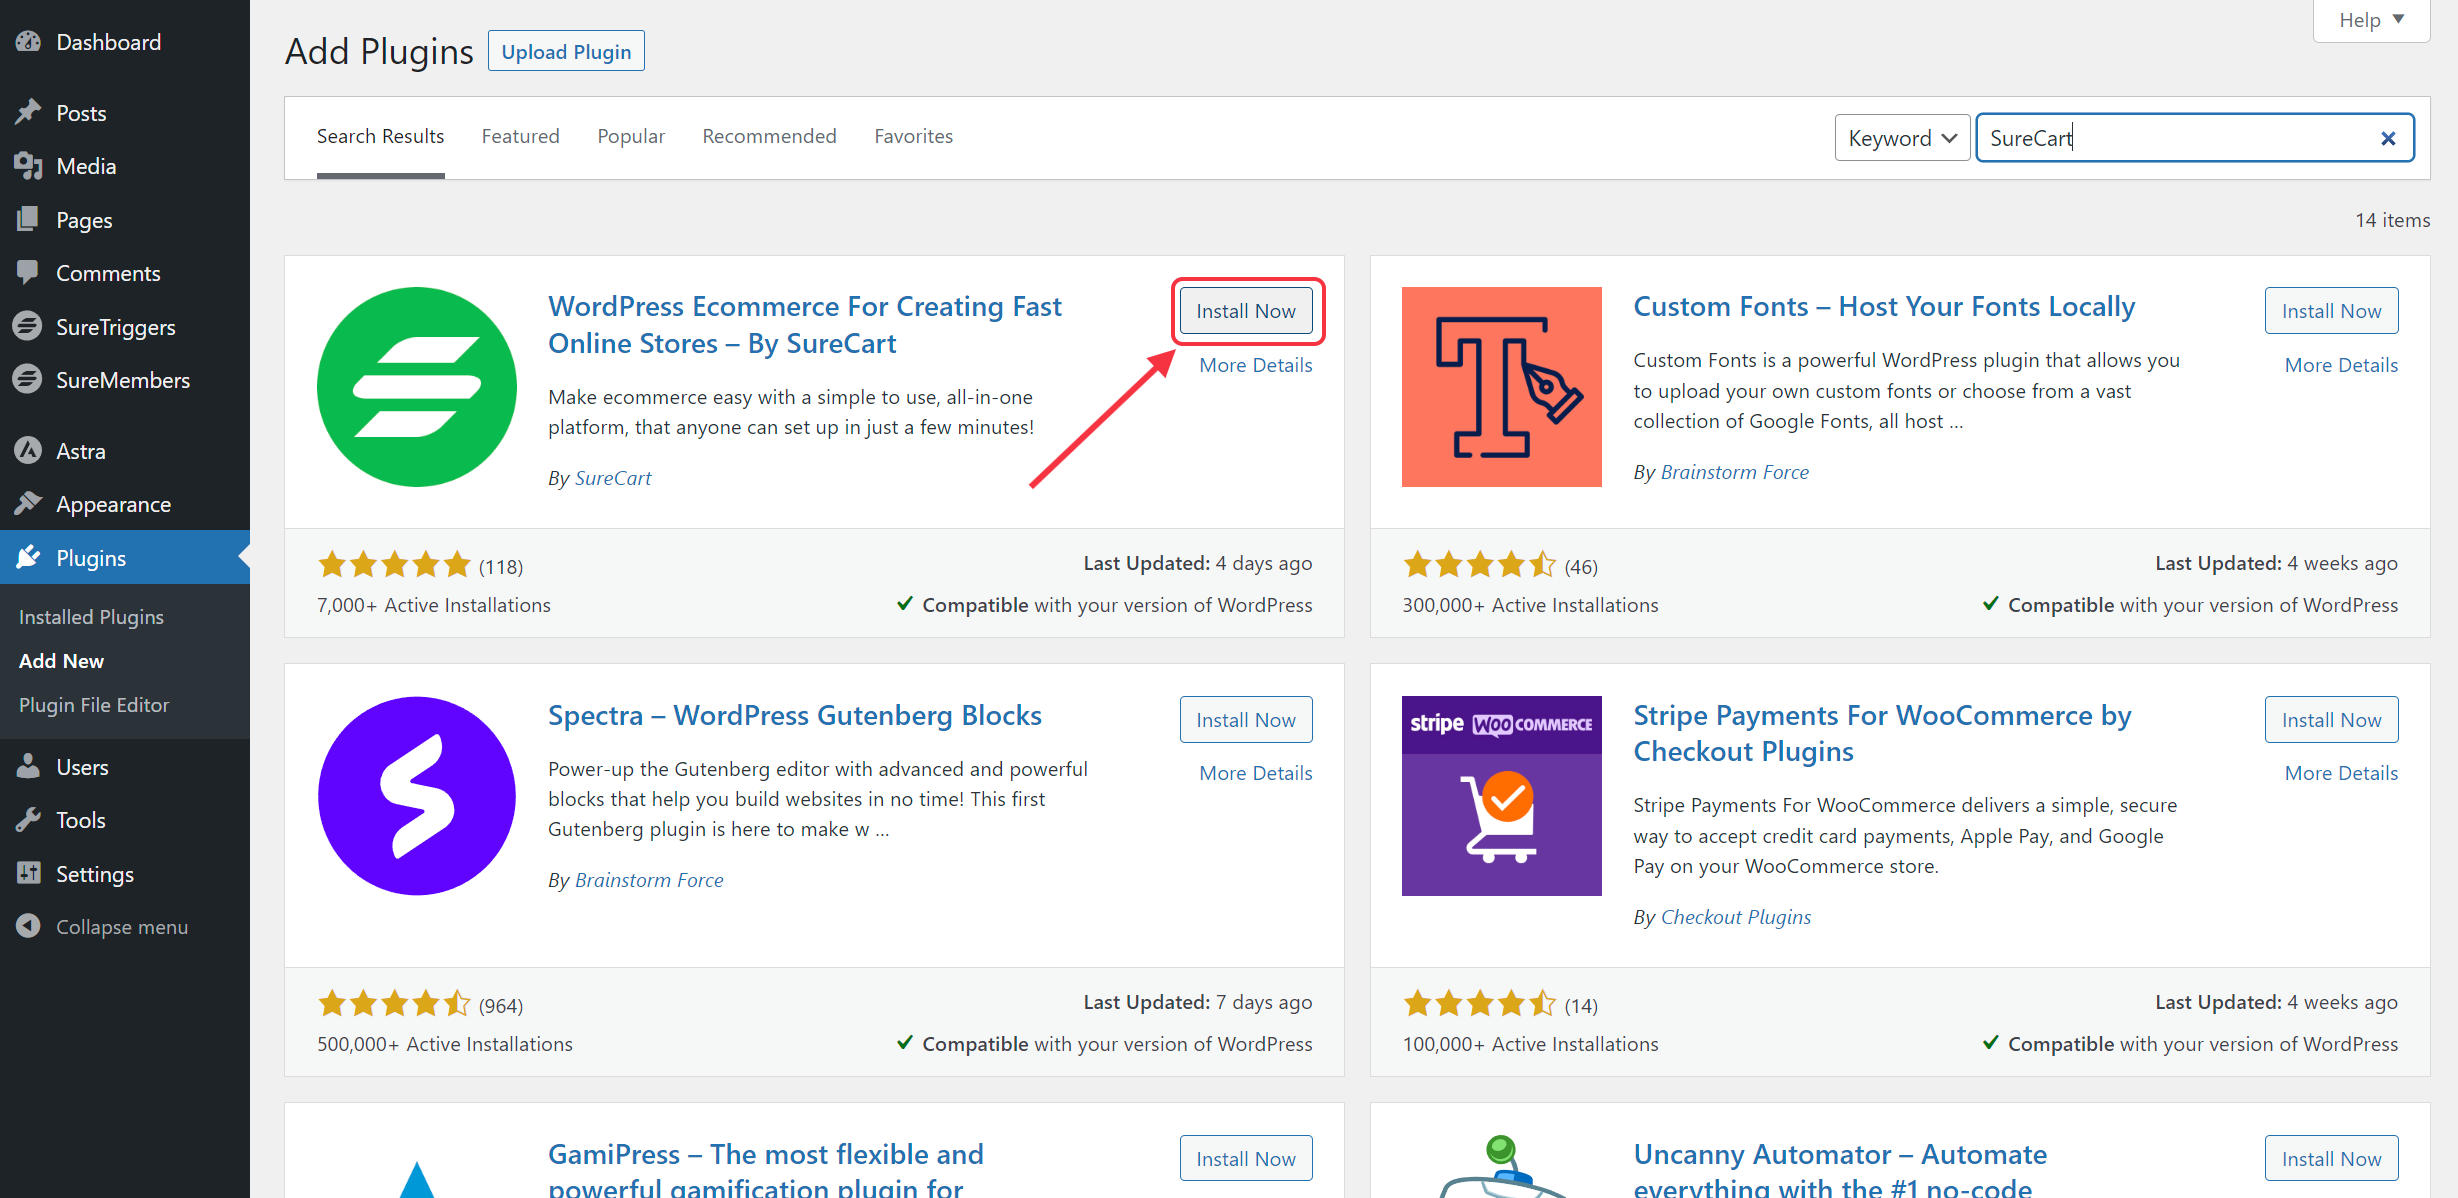
Task: Click the SureCart search input field
Action: [2195, 138]
